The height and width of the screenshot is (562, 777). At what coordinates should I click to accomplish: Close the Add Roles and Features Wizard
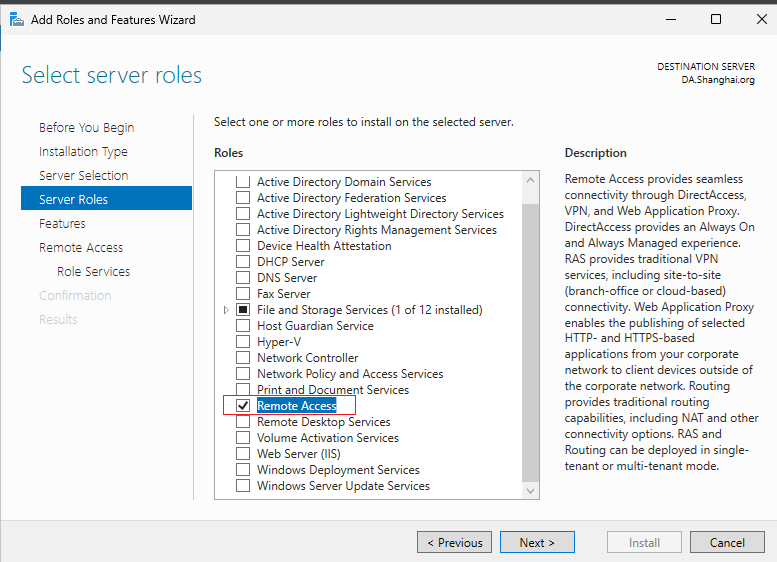[x=762, y=19]
